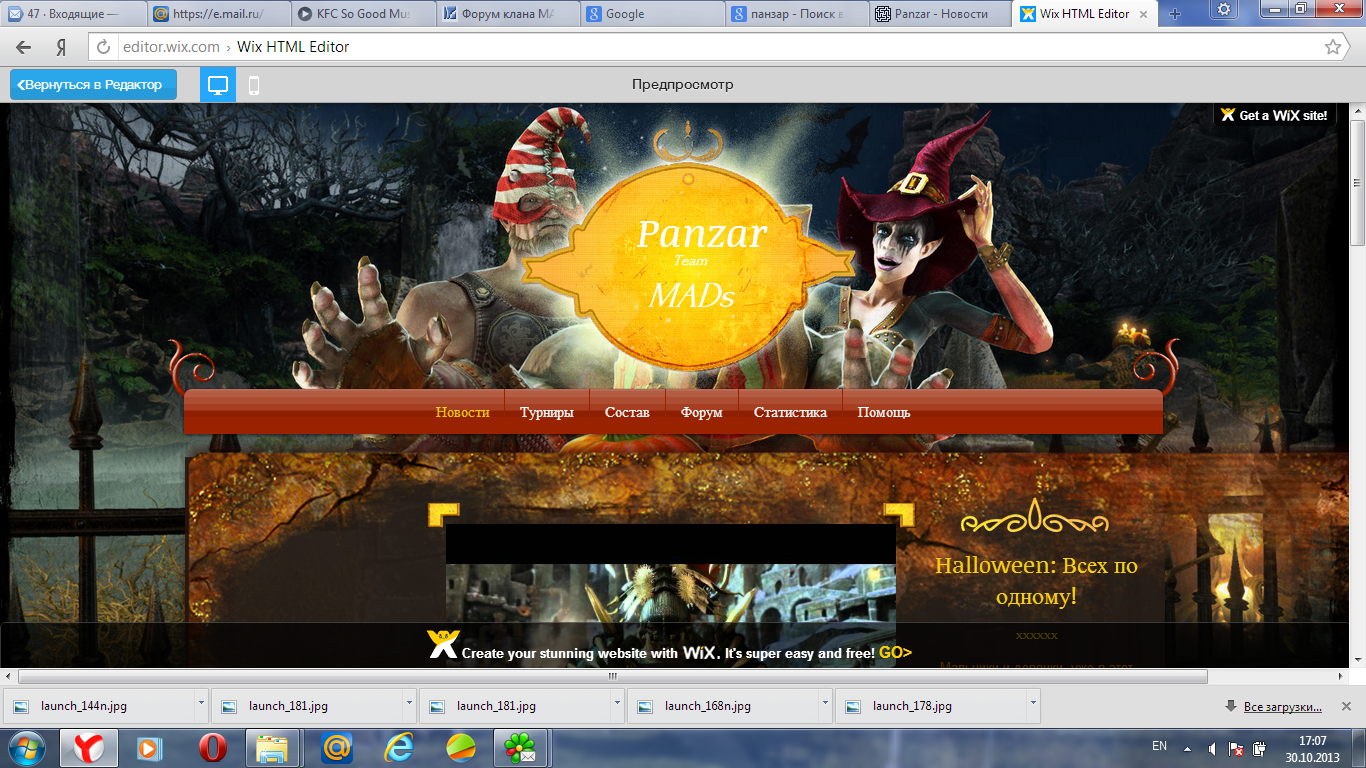
Task: Open second launch_181.jpg download dropdown arrow
Action: click(x=617, y=704)
